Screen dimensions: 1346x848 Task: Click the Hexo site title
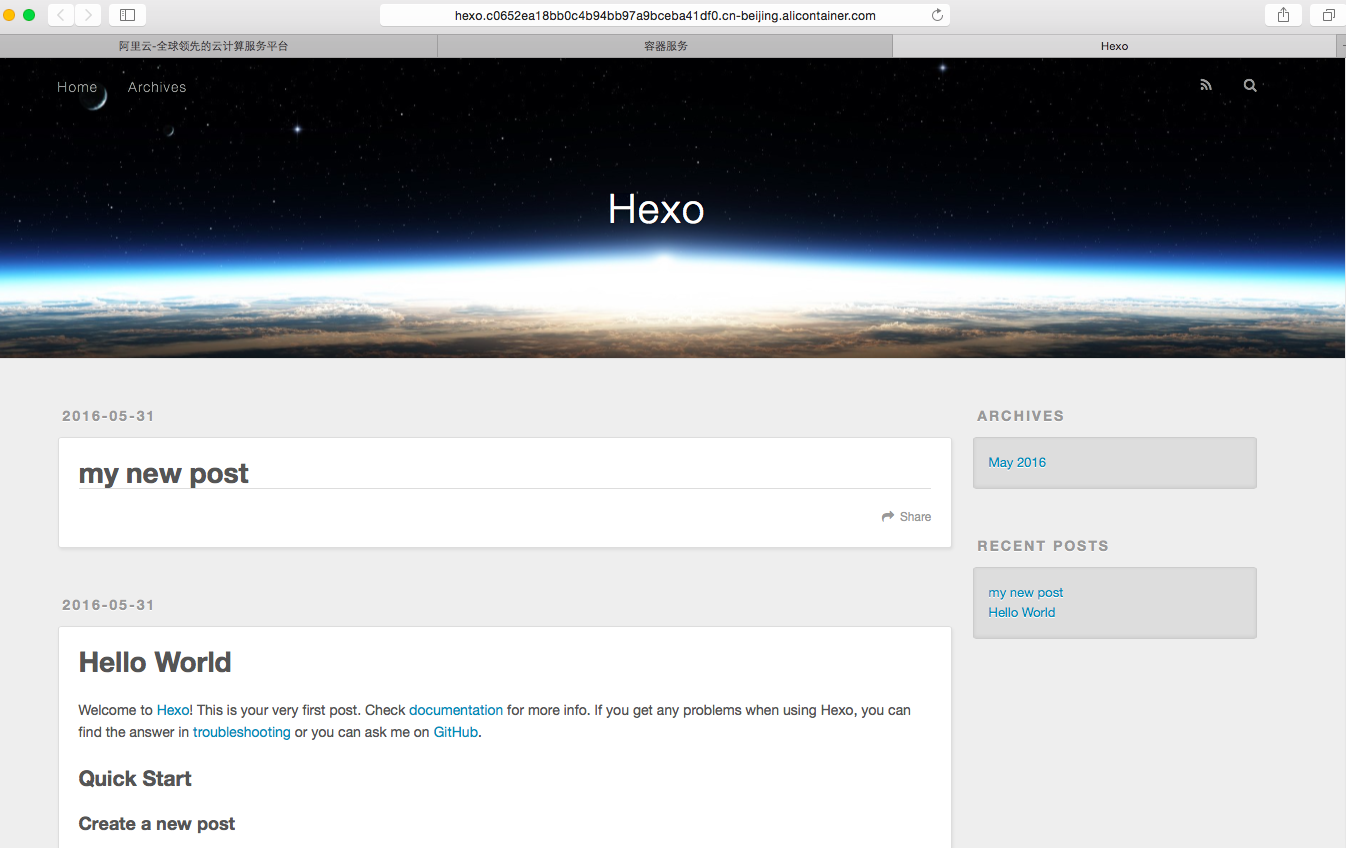click(x=656, y=209)
